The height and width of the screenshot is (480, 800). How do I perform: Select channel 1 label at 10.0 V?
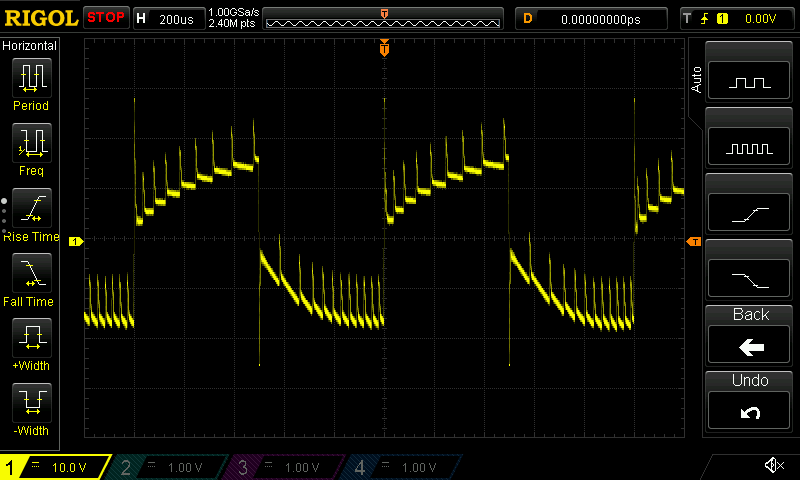[55, 467]
